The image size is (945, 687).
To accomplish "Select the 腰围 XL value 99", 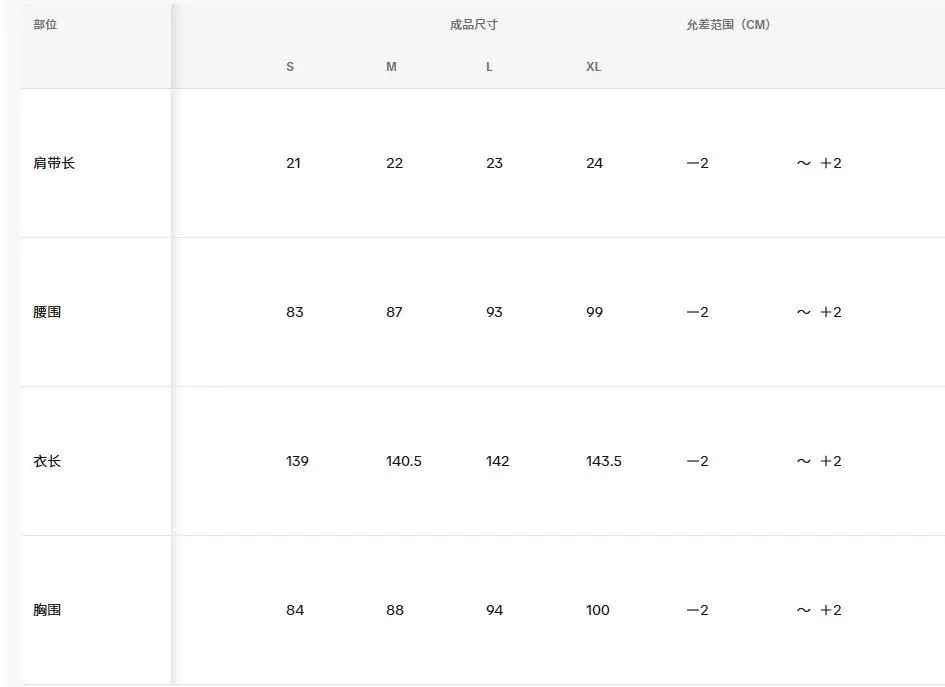I will [x=594, y=312].
